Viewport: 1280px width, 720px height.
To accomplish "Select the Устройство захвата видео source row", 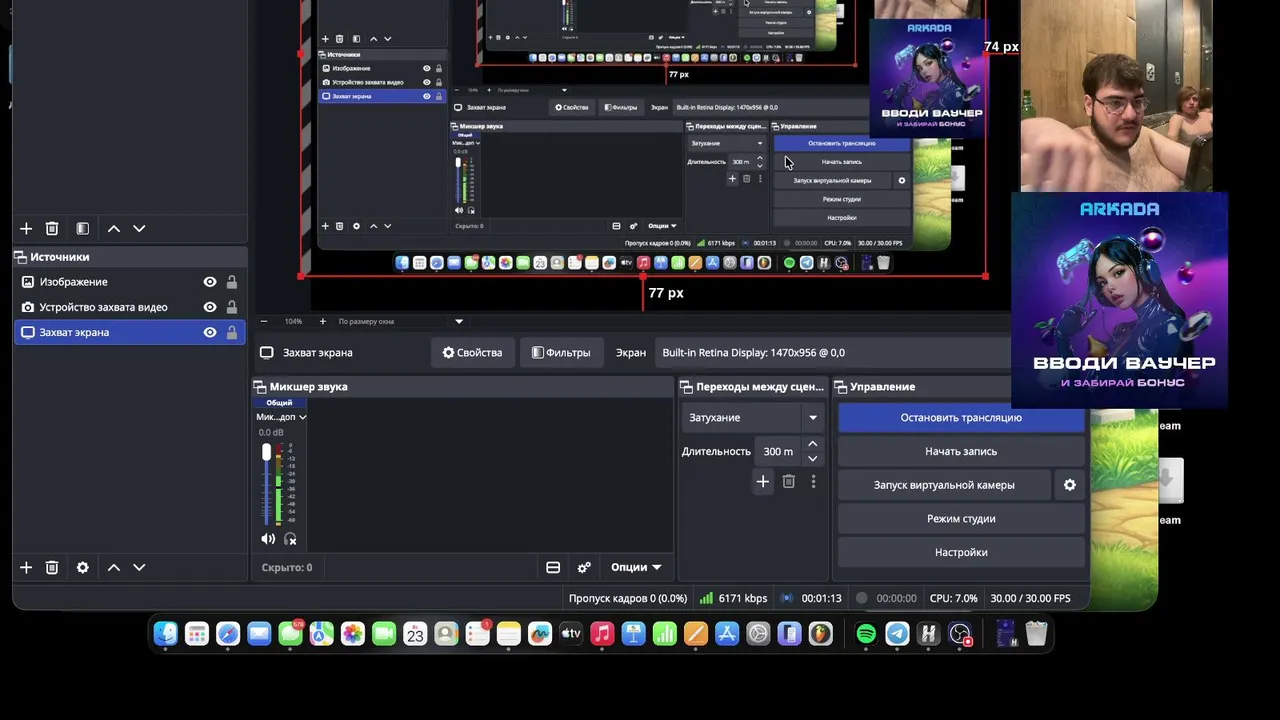I will [x=129, y=307].
